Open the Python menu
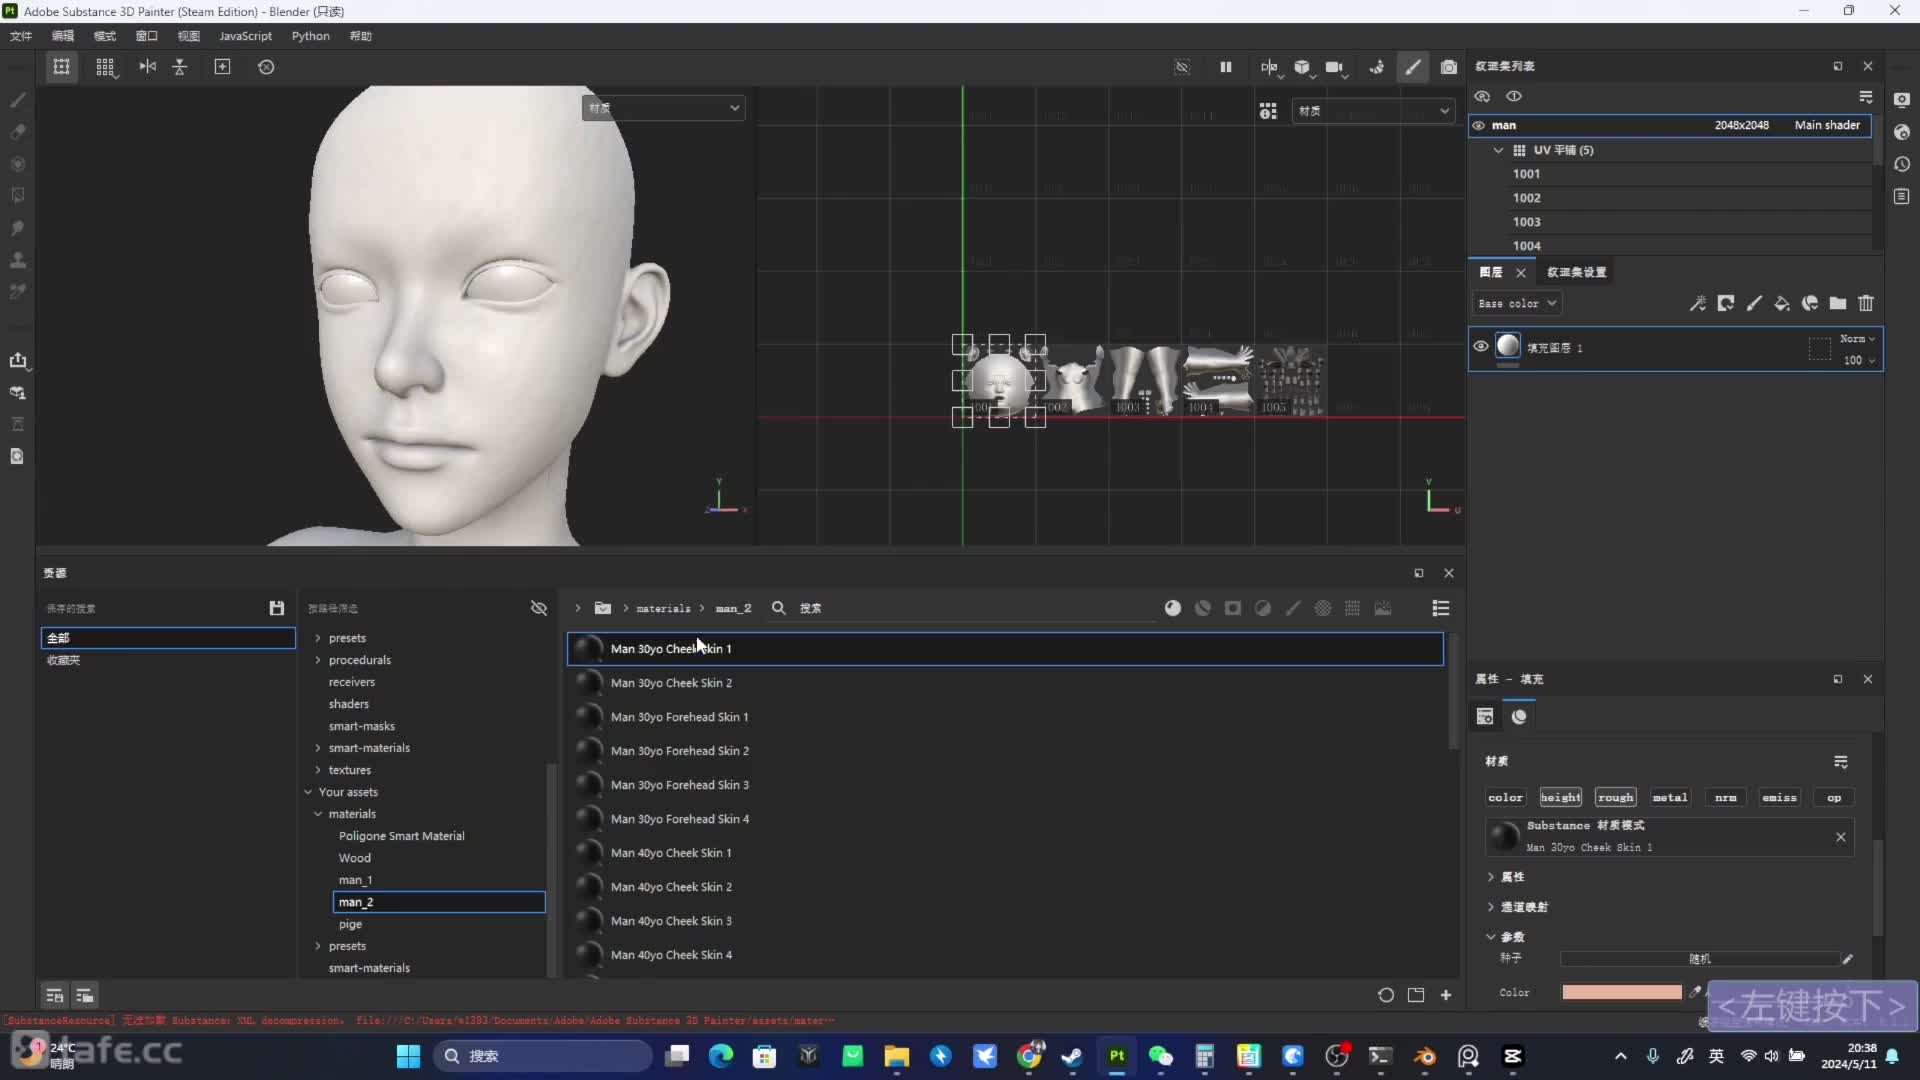 tap(310, 36)
